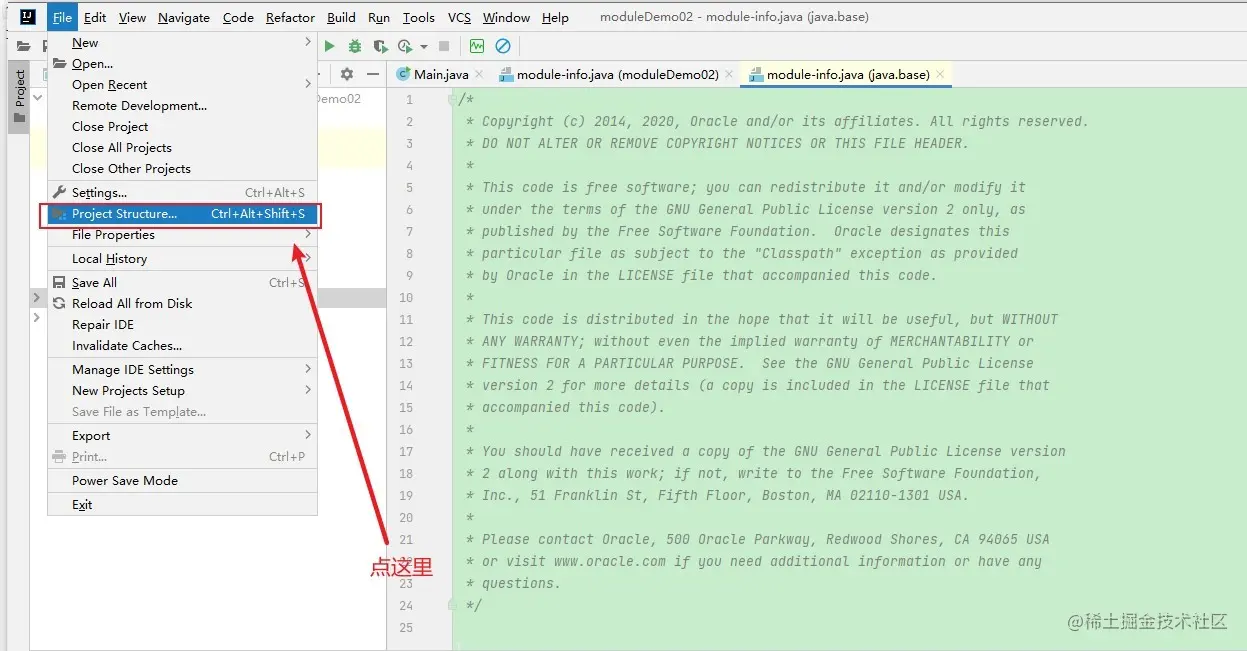Image resolution: width=1247 pixels, height=651 pixels.
Task: Close the module-info.java (java.base) tab
Action: click(x=940, y=75)
